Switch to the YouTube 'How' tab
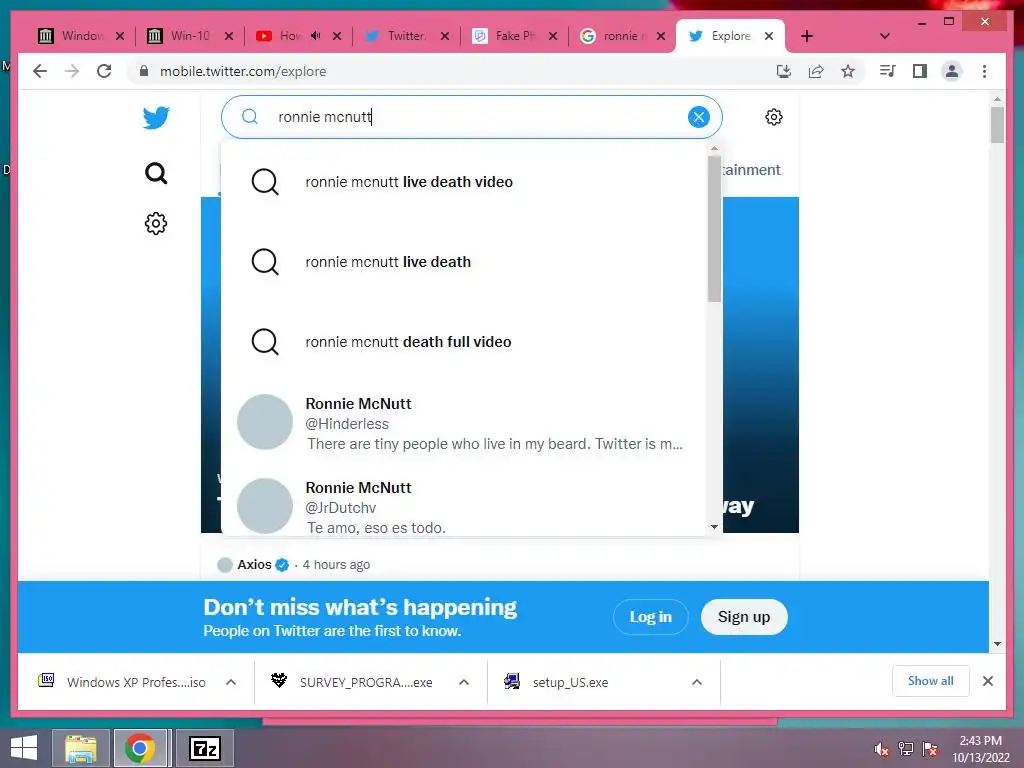The image size is (1024, 768). click(x=281, y=36)
